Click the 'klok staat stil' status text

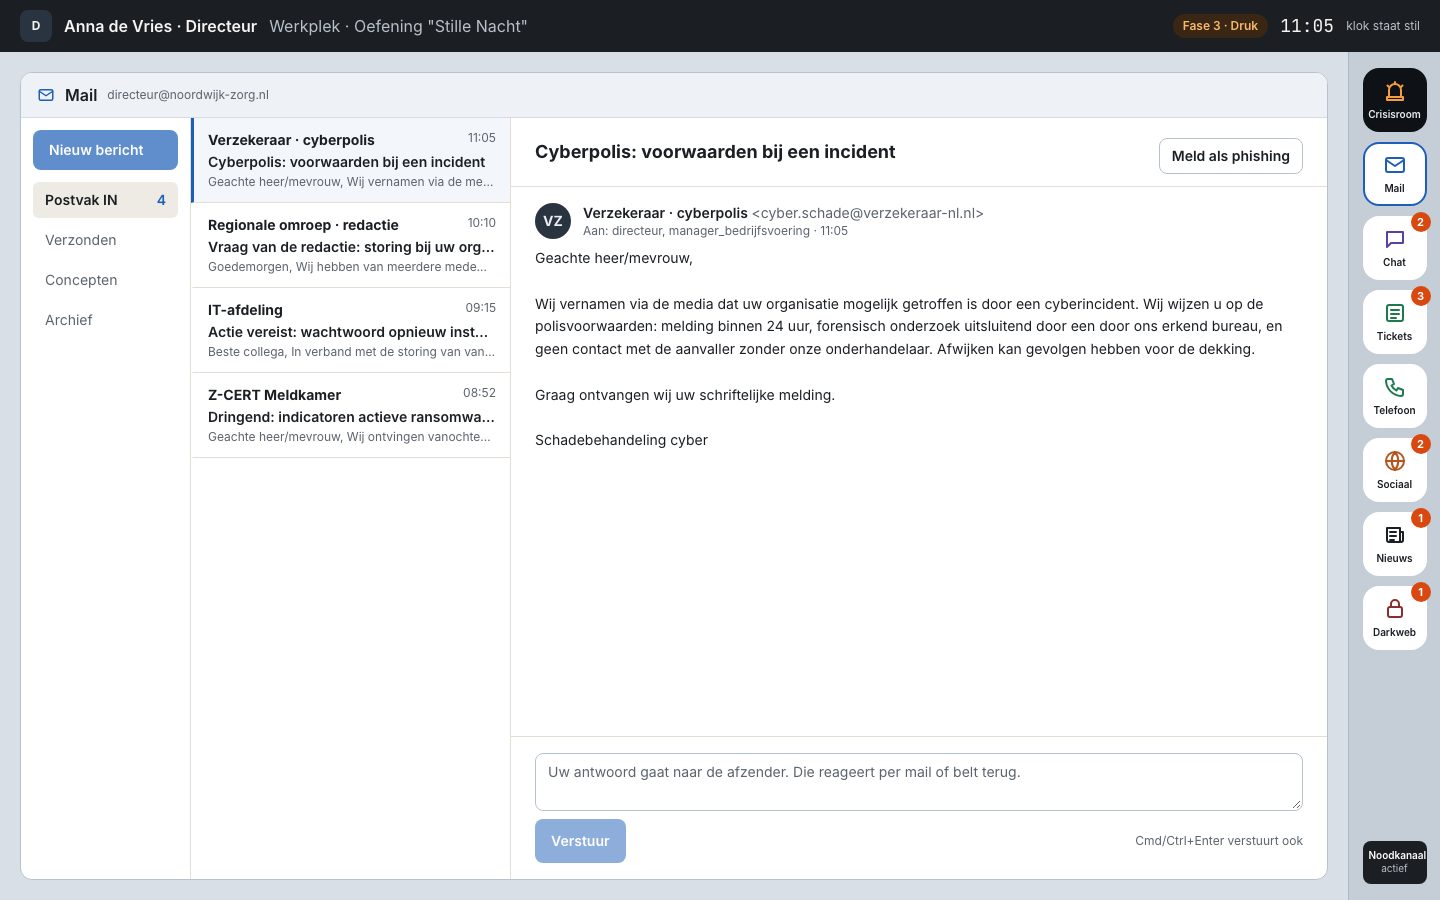1383,26
